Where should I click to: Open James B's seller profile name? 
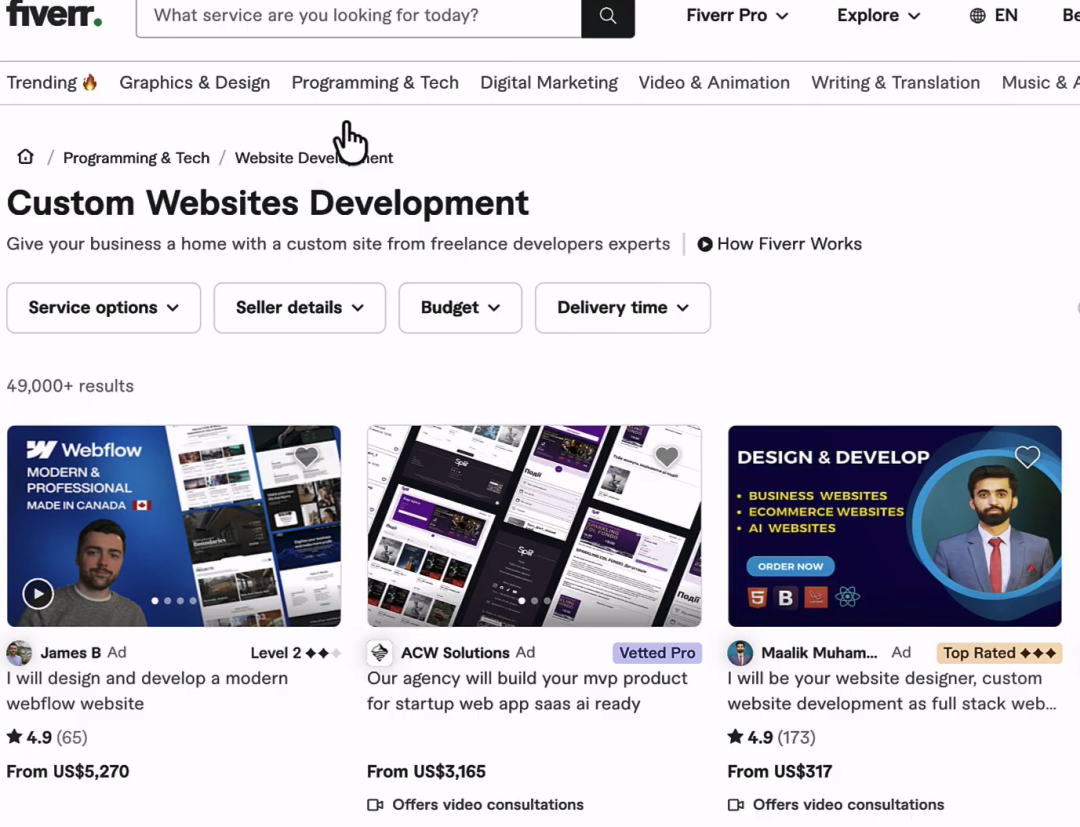(x=70, y=653)
